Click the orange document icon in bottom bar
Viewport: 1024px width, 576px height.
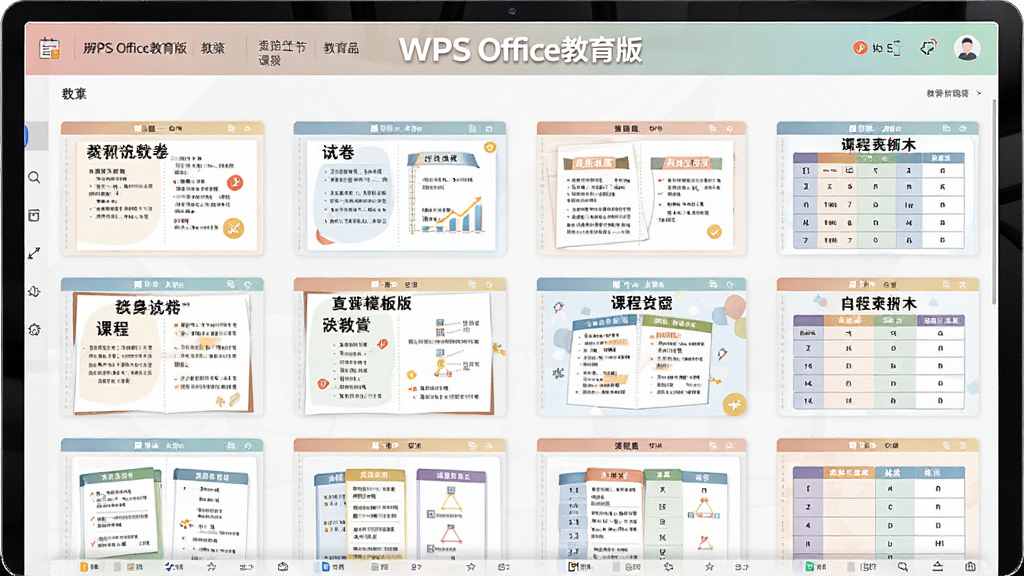point(84,567)
